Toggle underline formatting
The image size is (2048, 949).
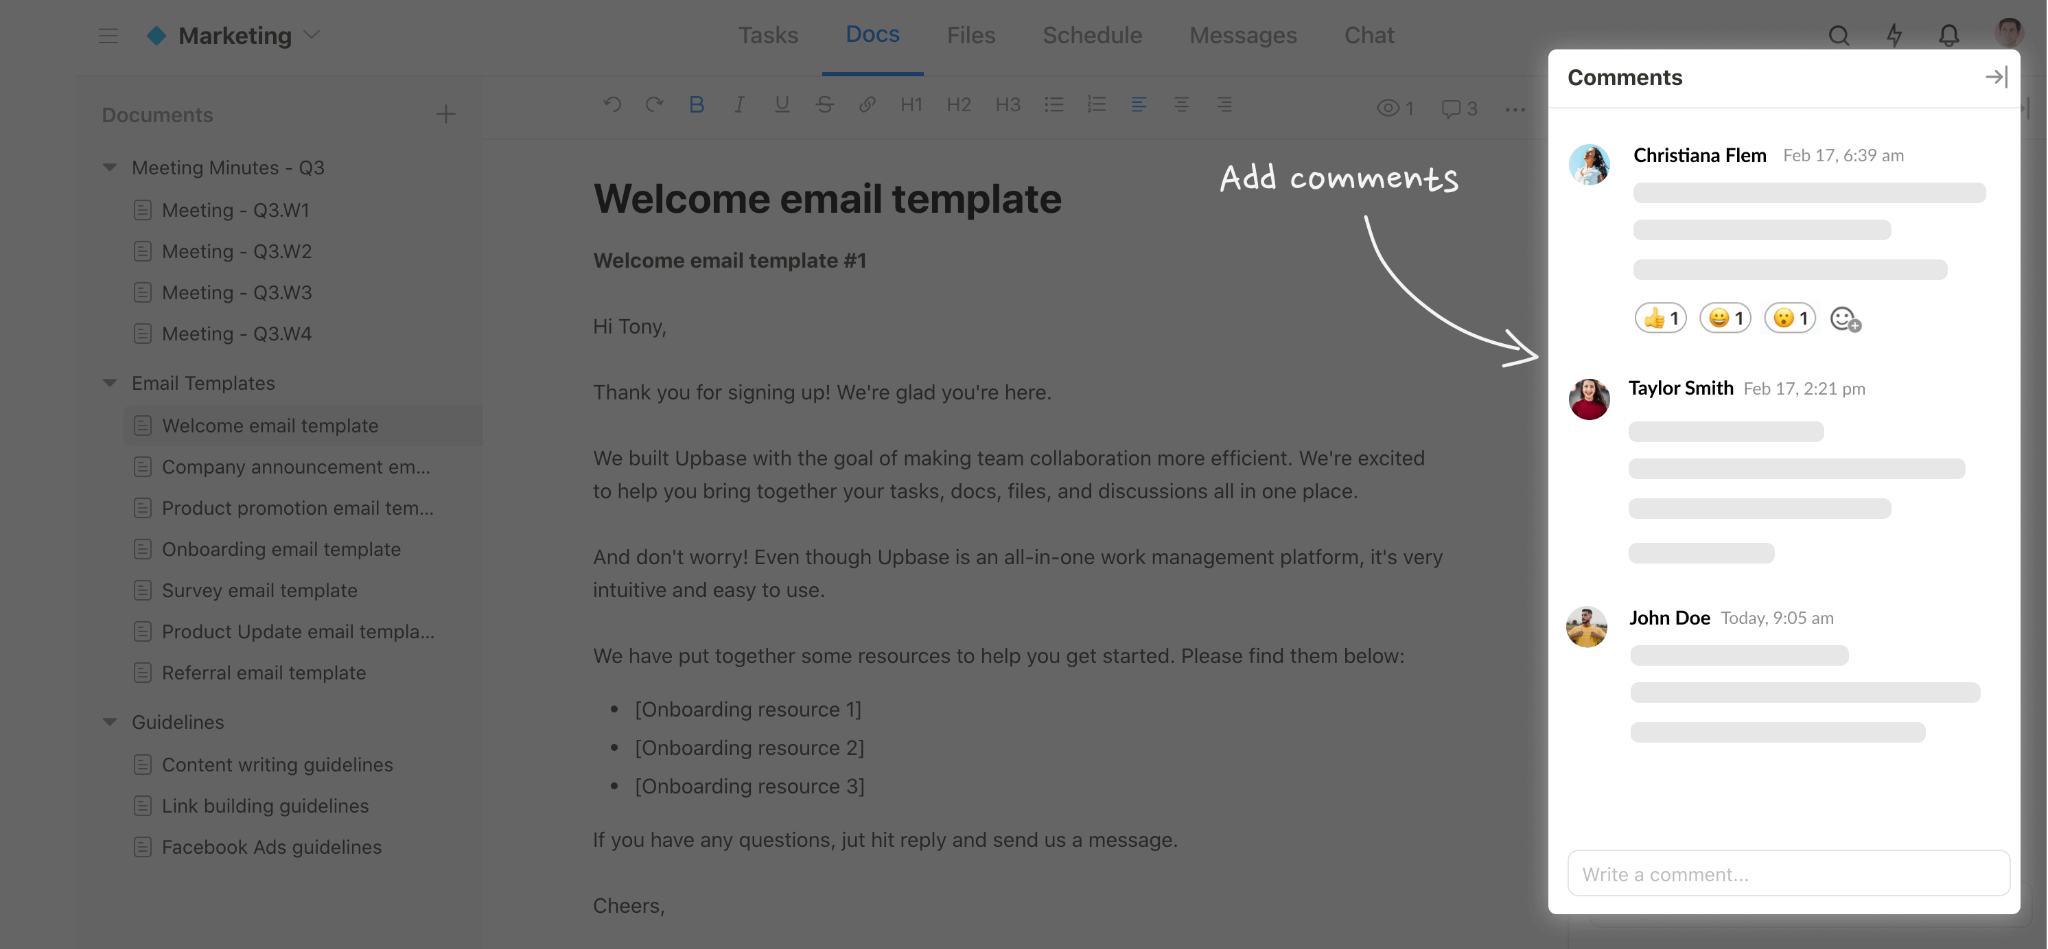[x=782, y=104]
